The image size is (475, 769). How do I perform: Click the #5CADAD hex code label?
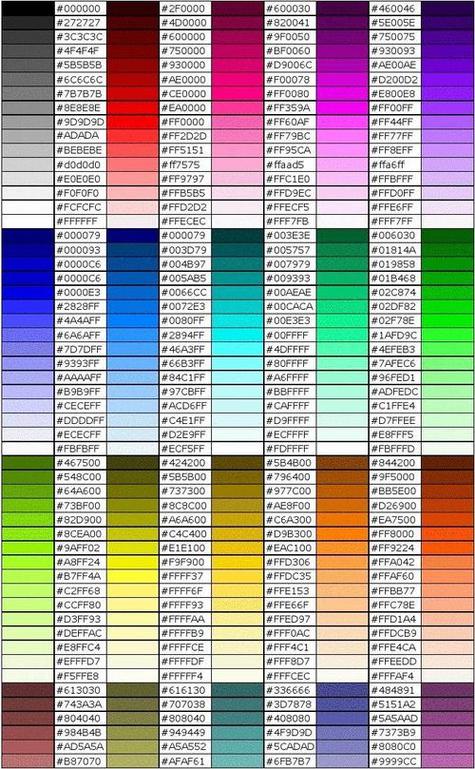tap(290, 747)
